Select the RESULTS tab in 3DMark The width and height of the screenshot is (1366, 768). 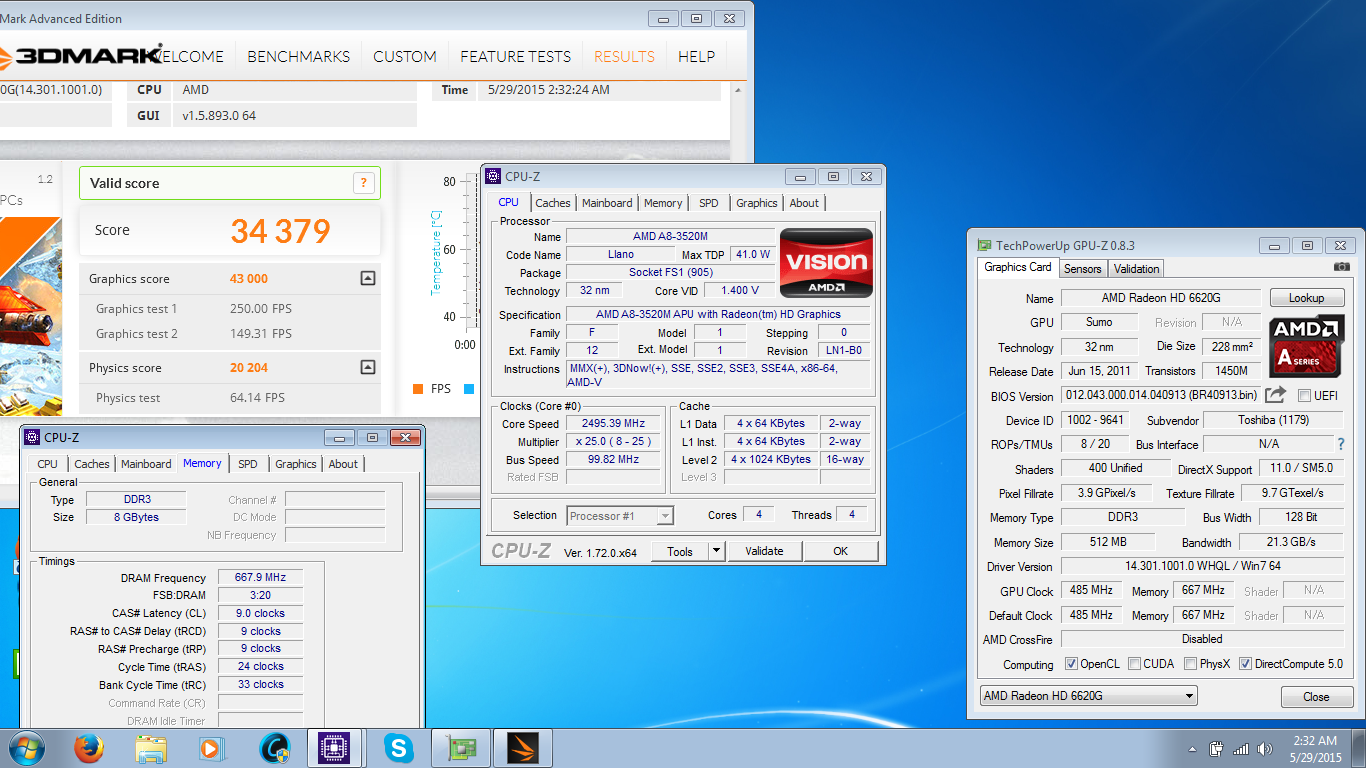click(x=624, y=57)
